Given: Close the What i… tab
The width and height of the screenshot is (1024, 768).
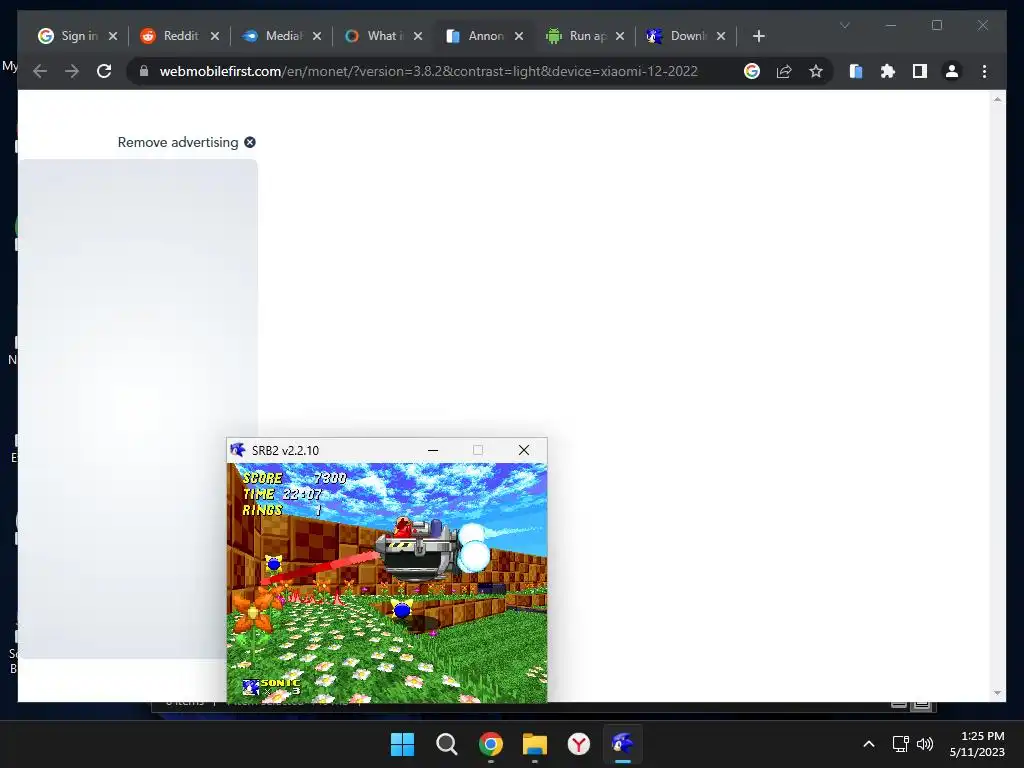Looking at the screenshot, I should click(418, 36).
